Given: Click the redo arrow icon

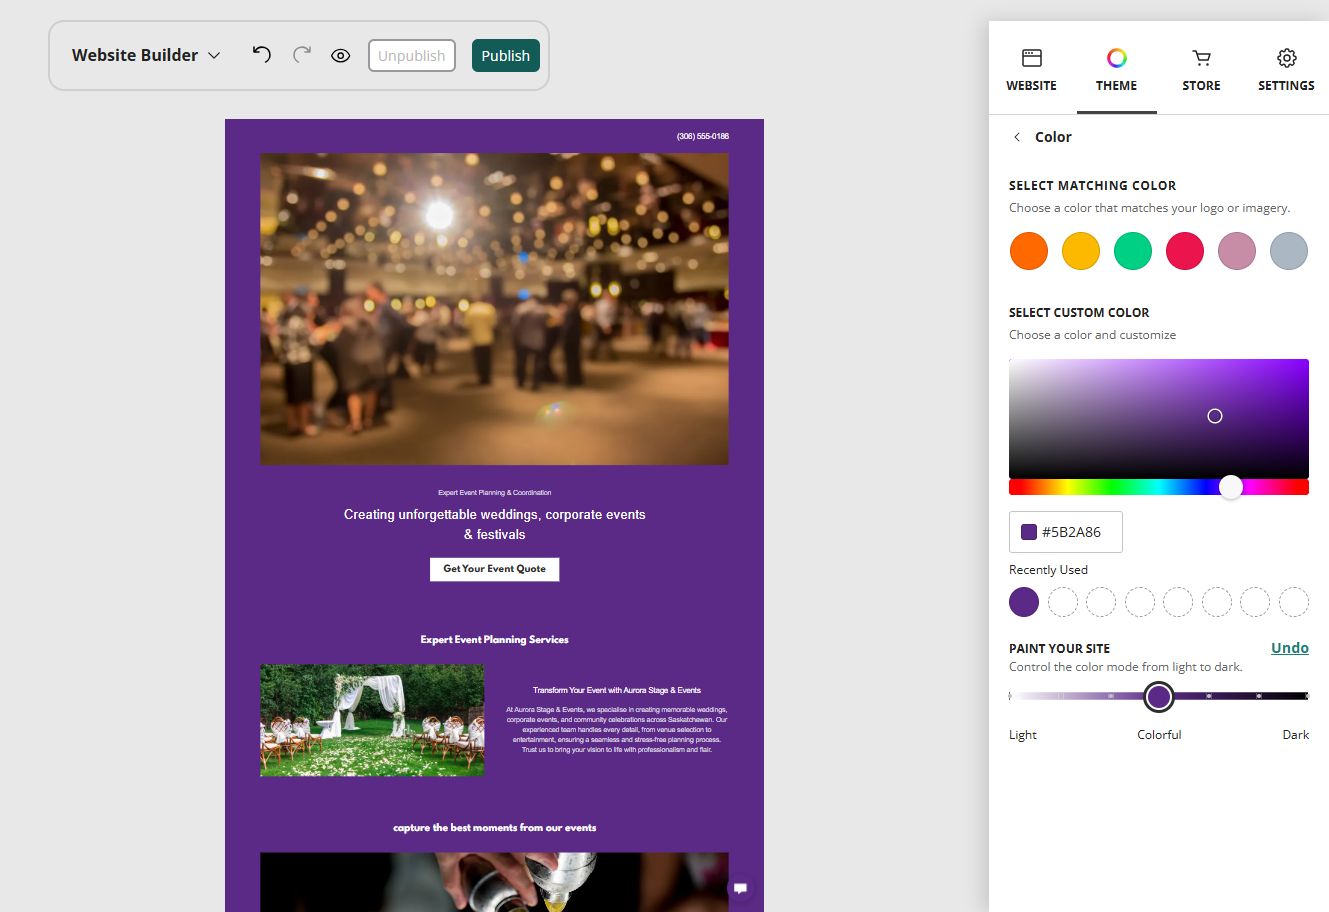Looking at the screenshot, I should click(x=301, y=55).
